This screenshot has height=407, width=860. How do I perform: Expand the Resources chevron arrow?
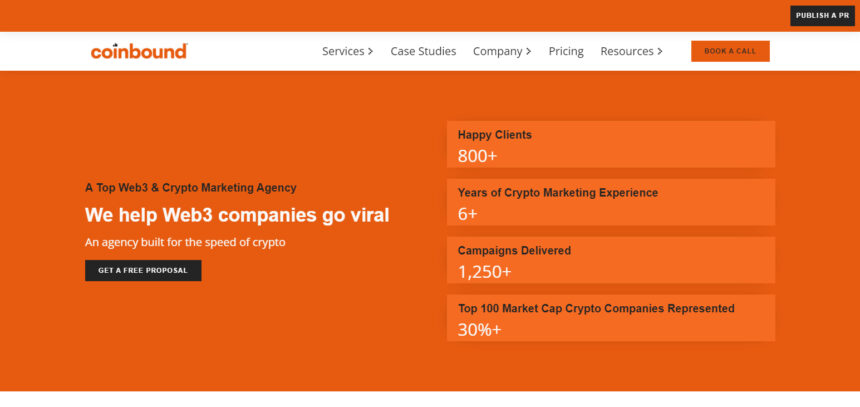point(660,52)
